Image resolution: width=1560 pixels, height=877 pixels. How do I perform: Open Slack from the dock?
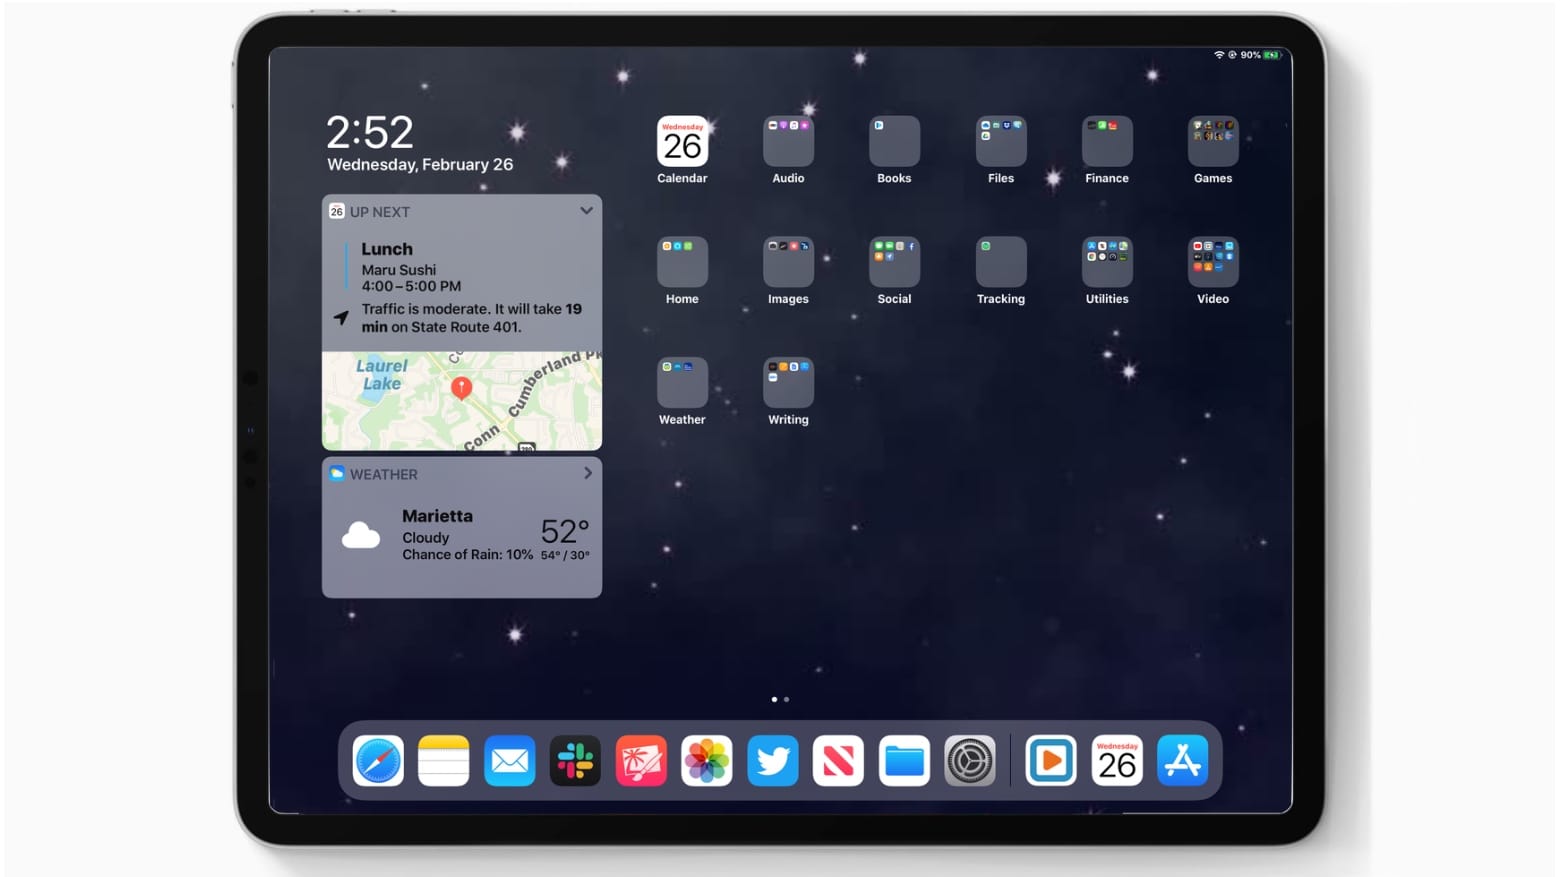(575, 760)
